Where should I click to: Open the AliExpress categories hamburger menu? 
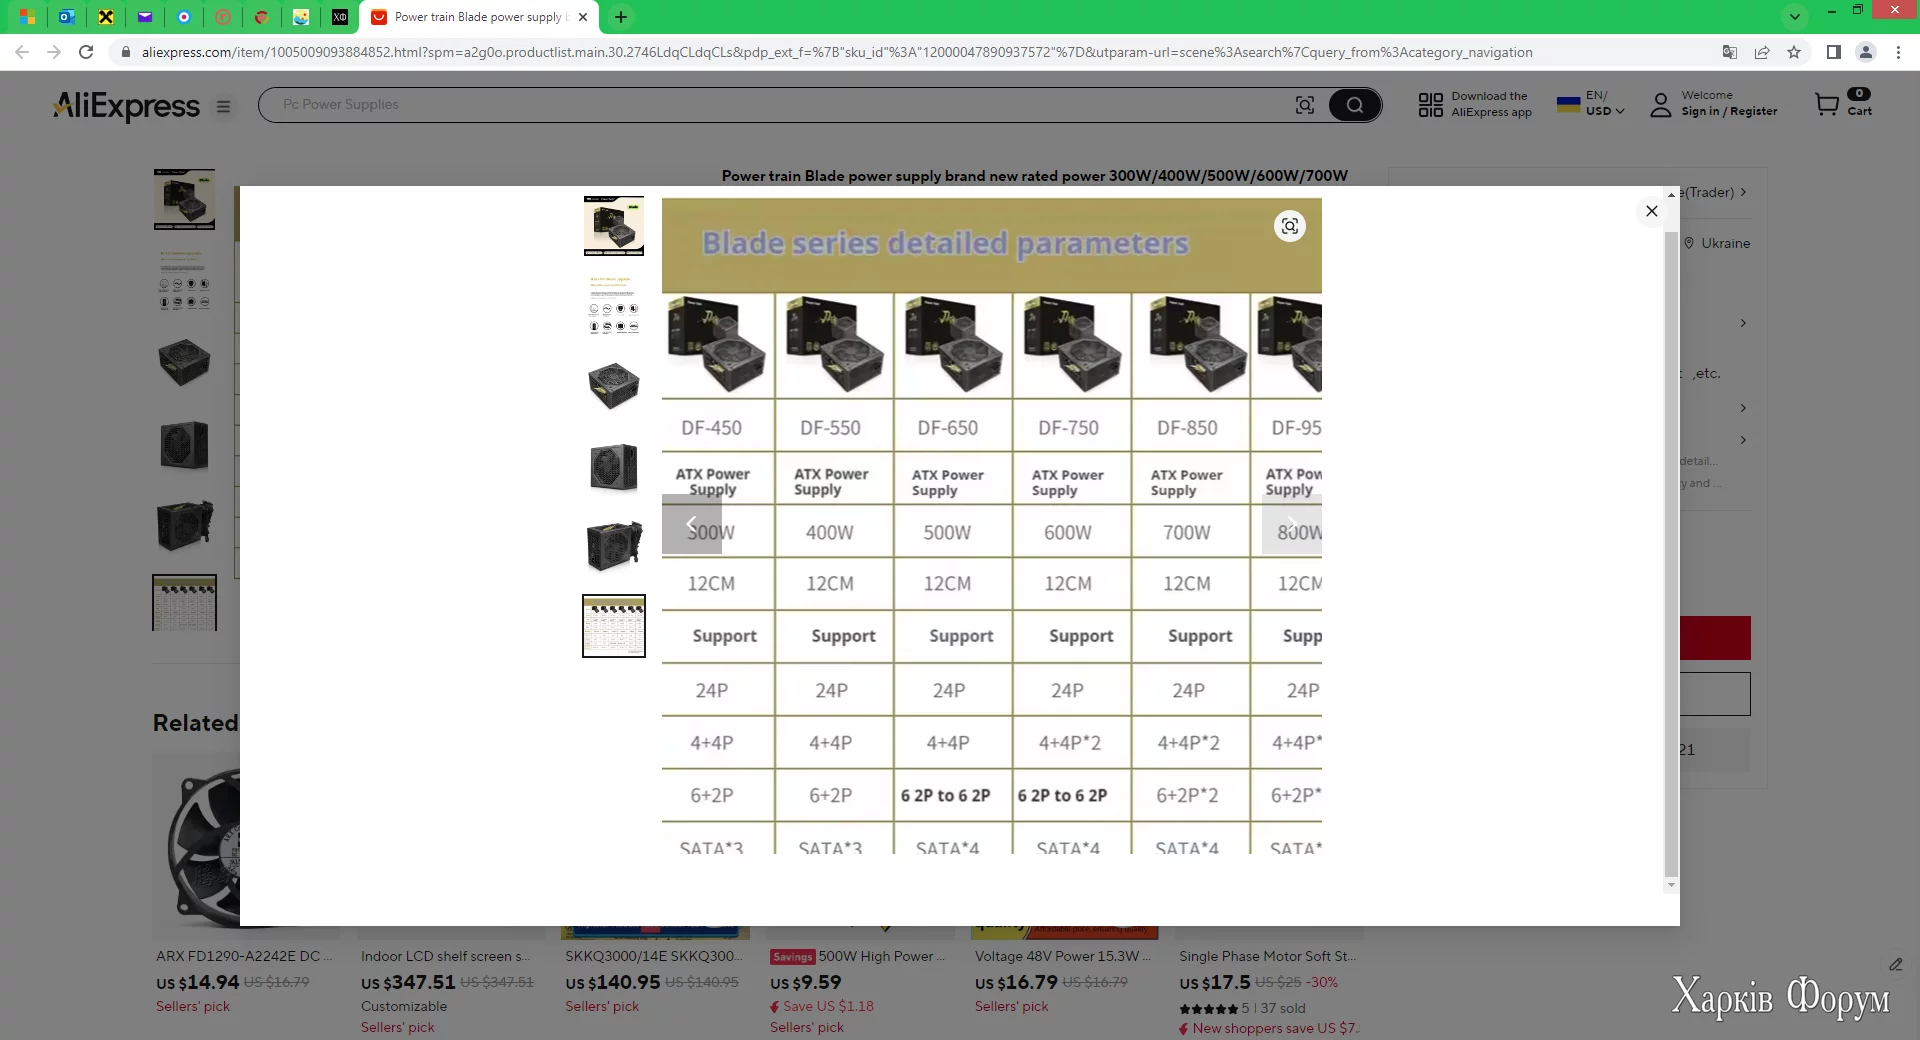coord(223,106)
